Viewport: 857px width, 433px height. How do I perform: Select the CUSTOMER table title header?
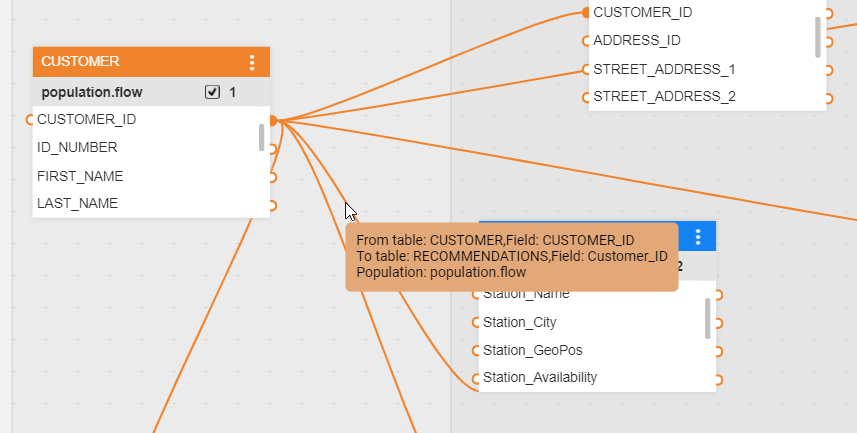coord(130,62)
